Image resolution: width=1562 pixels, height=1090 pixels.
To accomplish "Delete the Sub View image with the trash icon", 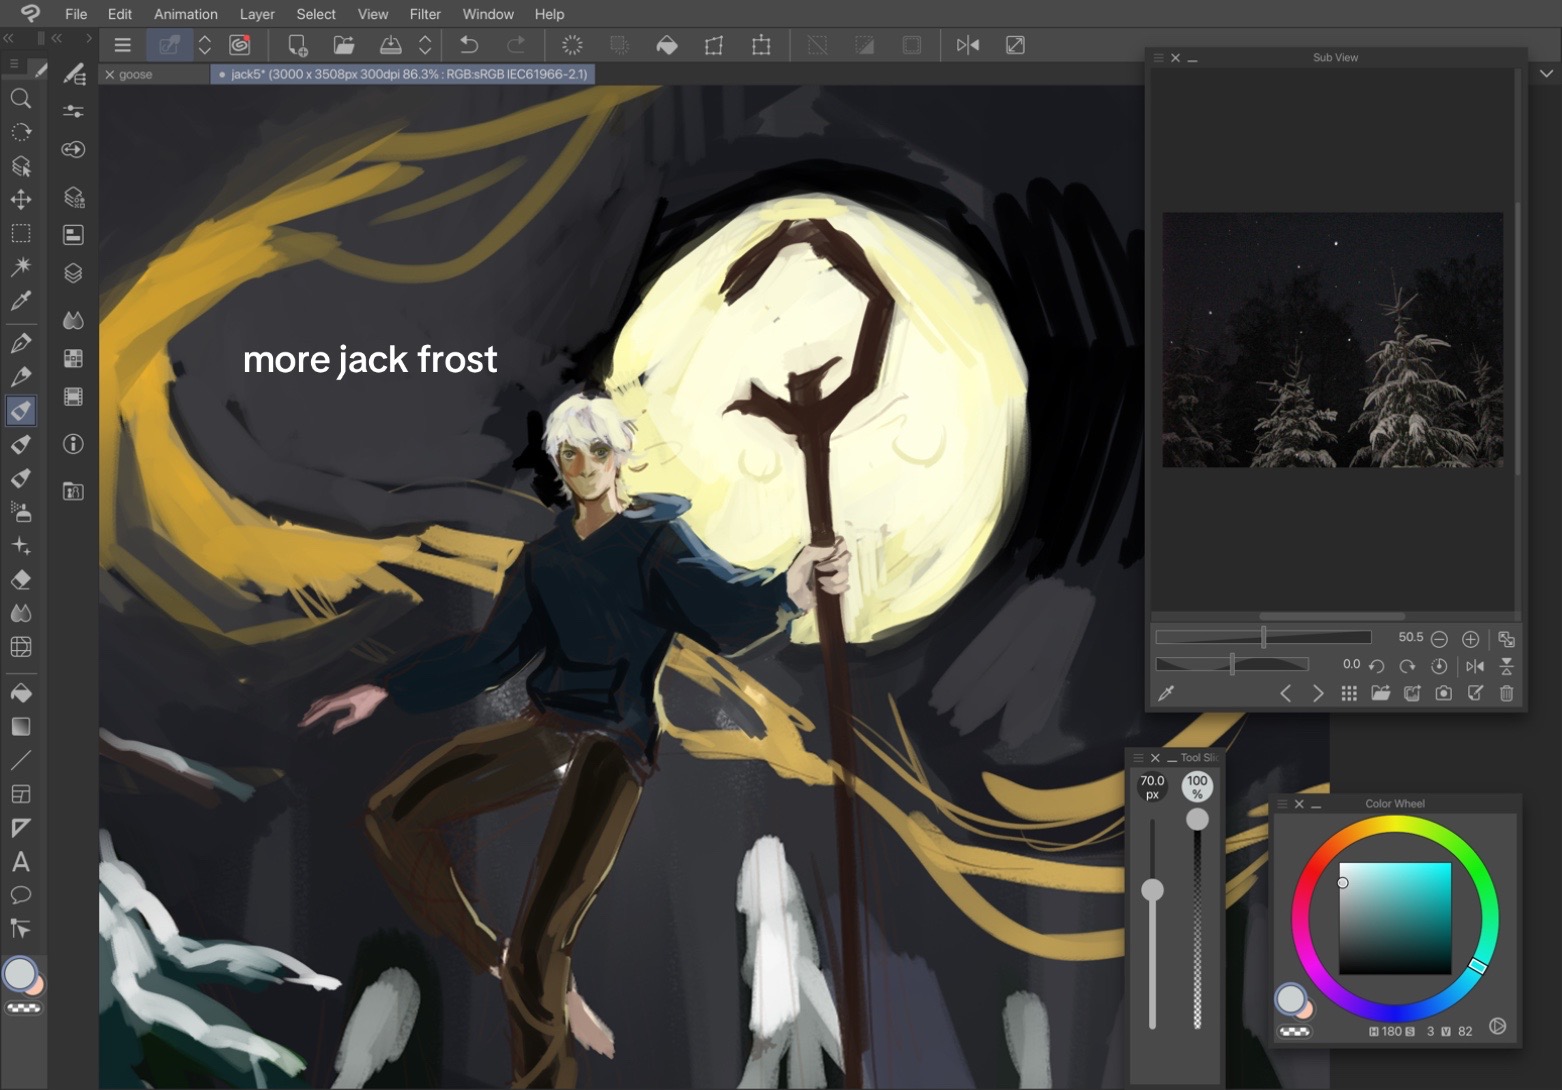I will [1507, 693].
